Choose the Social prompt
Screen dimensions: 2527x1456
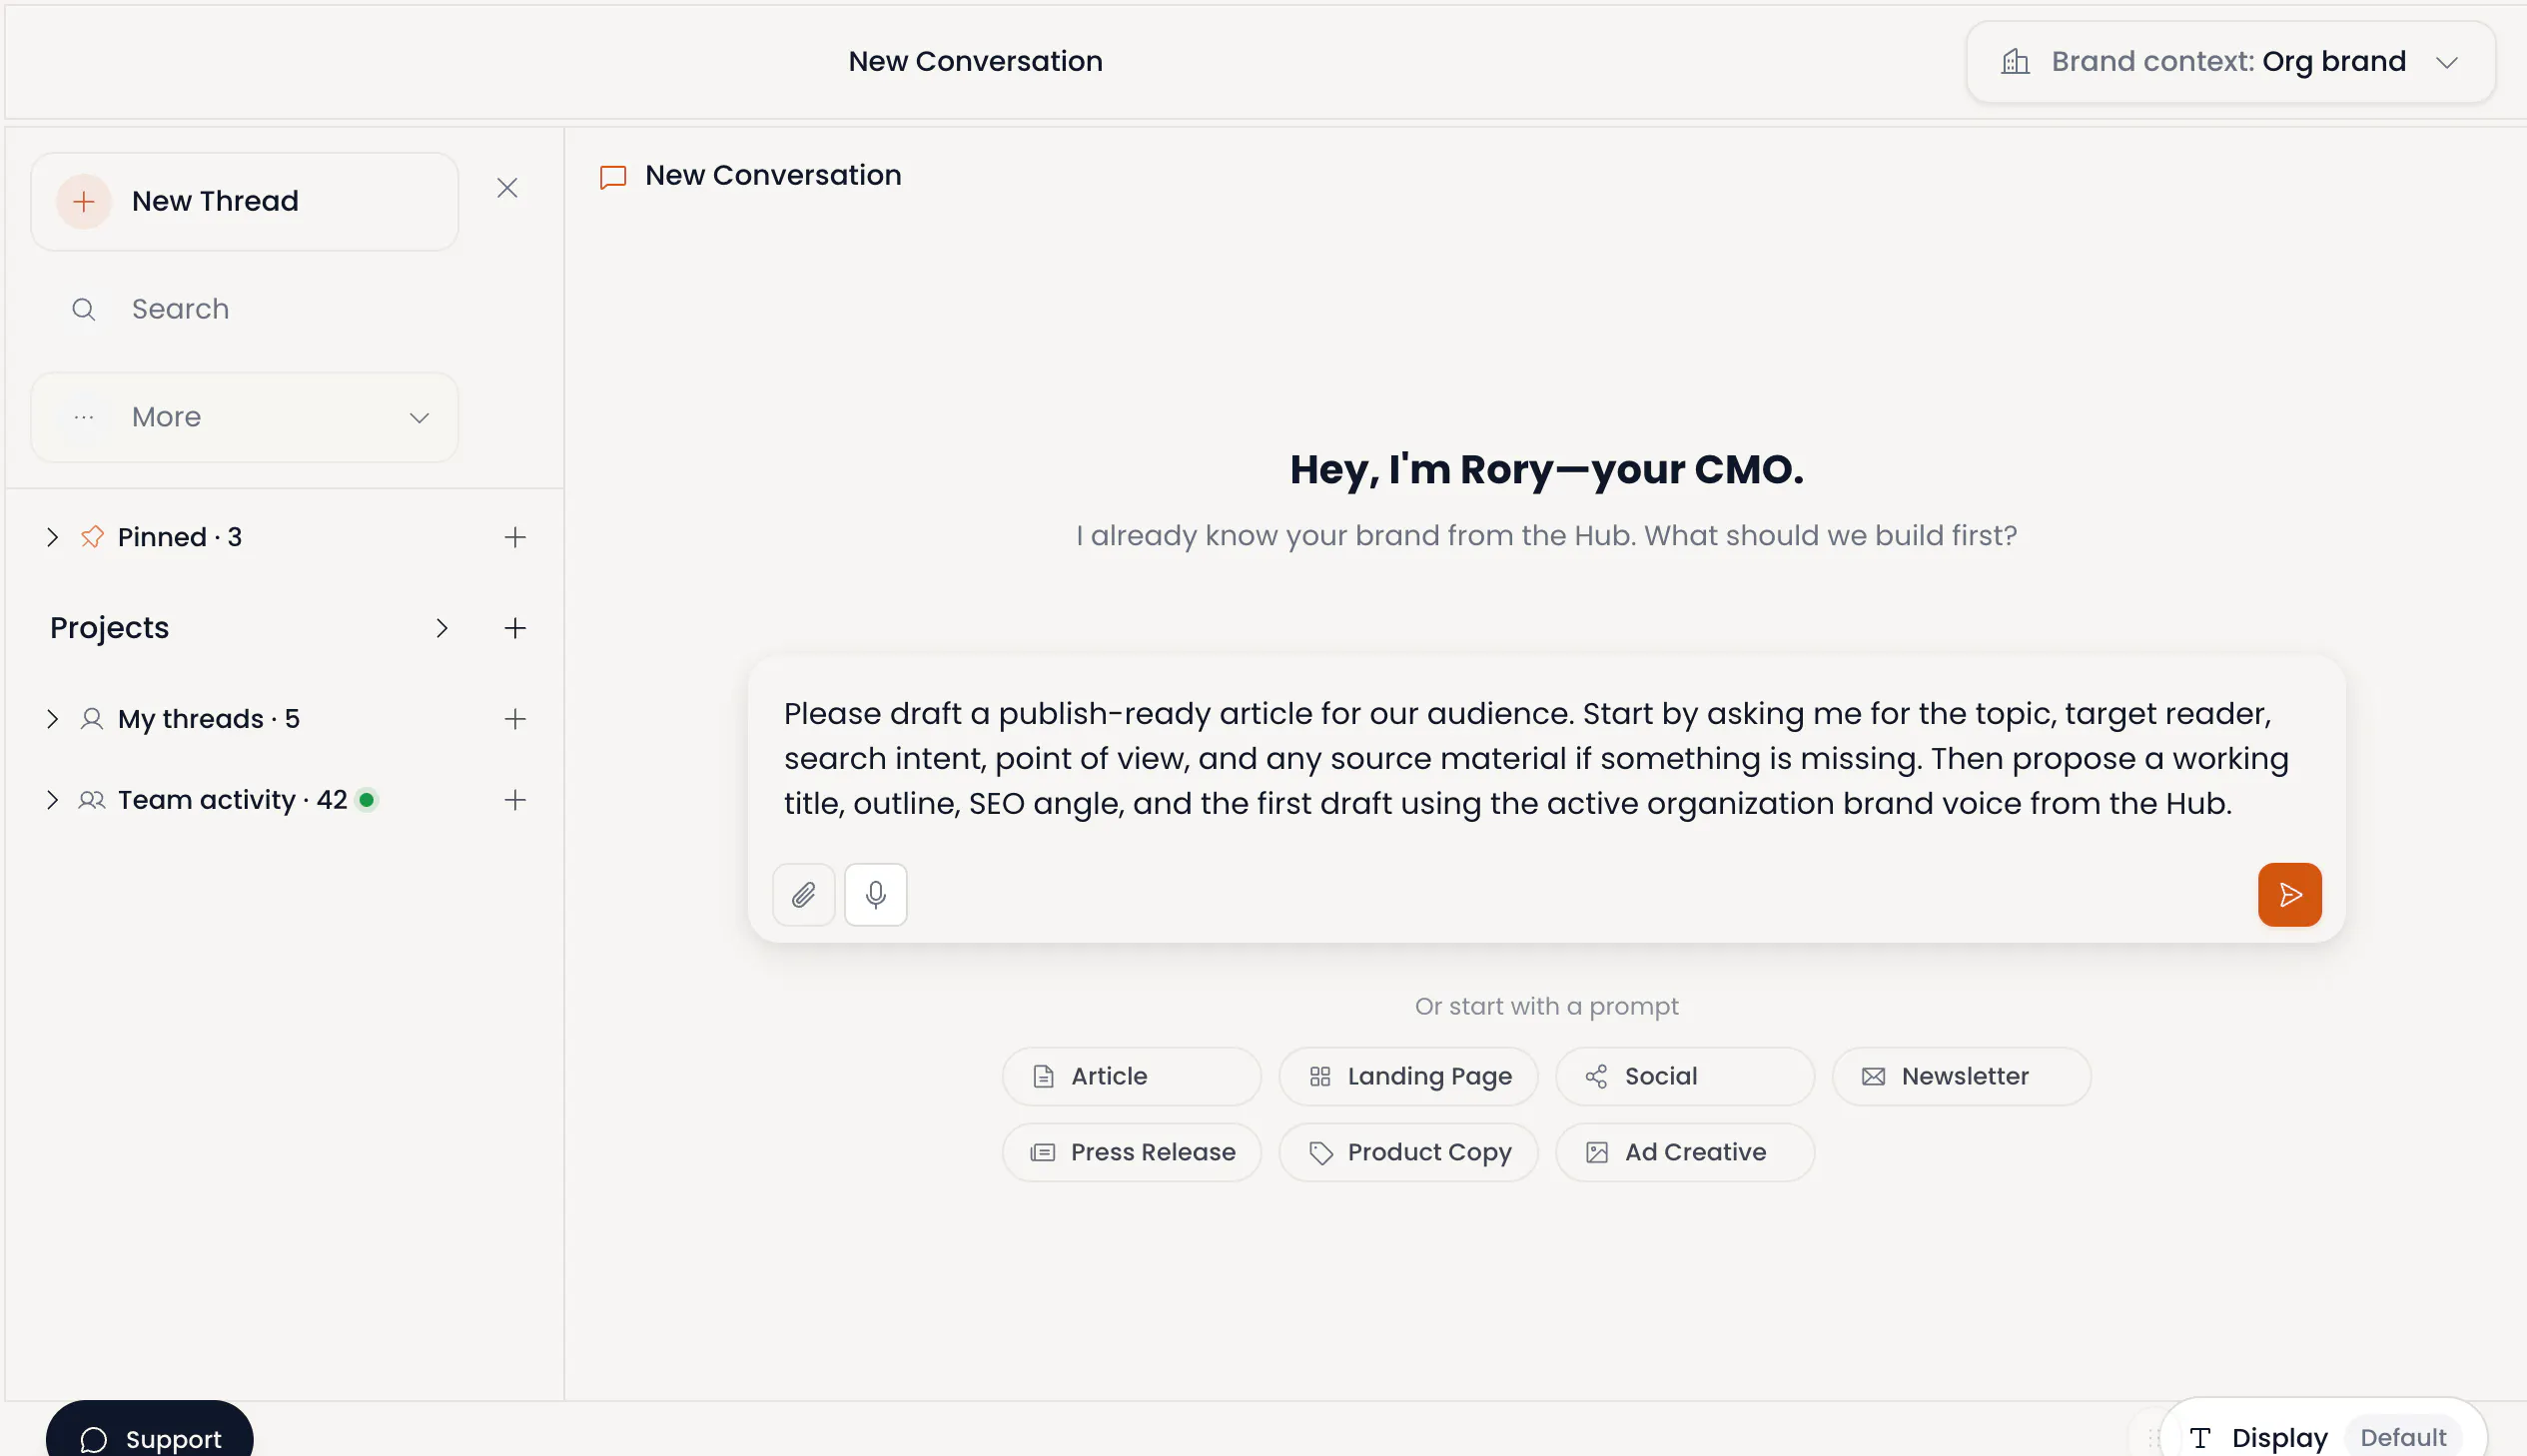[1684, 1076]
